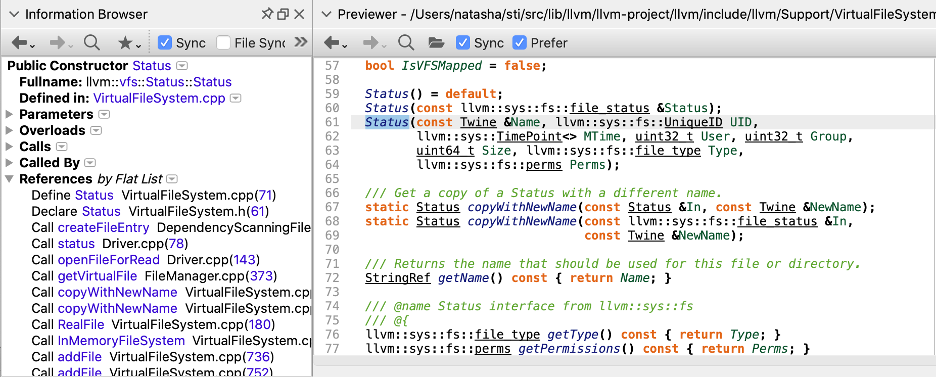This screenshot has width=936, height=378.
Task: Open Parameters options dropdown
Action: tap(104, 114)
